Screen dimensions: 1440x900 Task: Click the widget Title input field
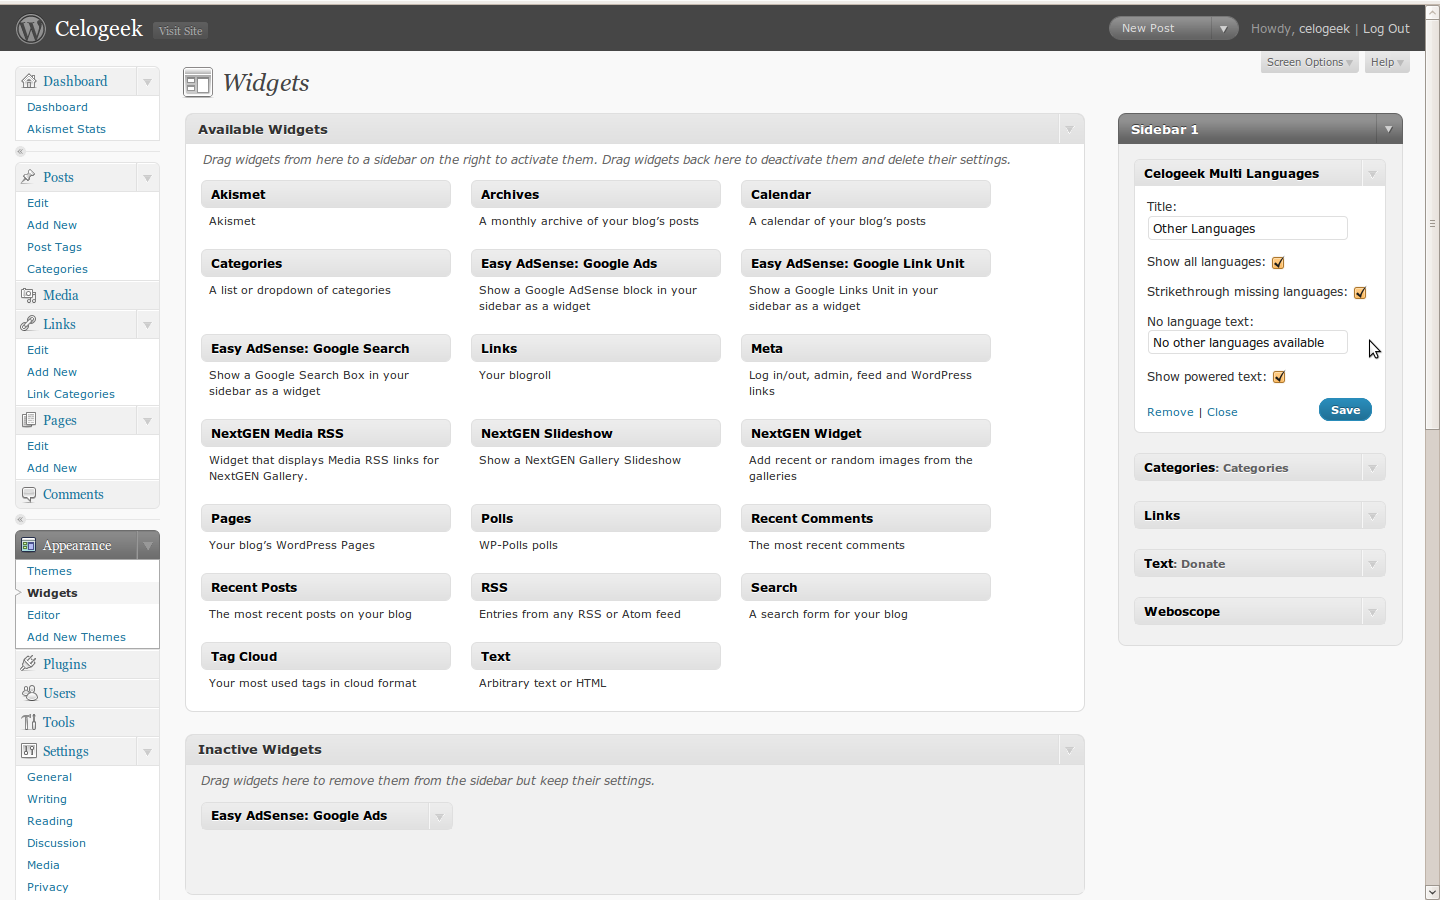(x=1247, y=229)
